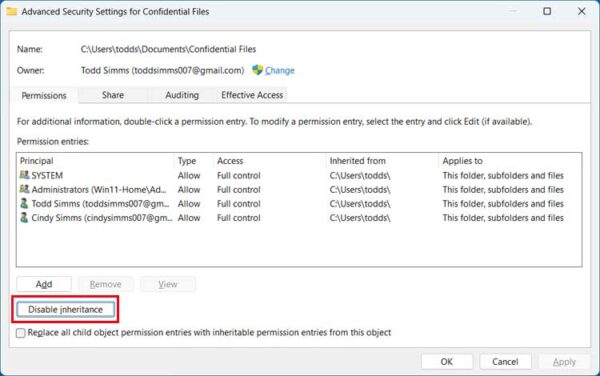Click 'This folder, subfolders and files' in Administrators row
The width and height of the screenshot is (600, 376).
tap(503, 190)
